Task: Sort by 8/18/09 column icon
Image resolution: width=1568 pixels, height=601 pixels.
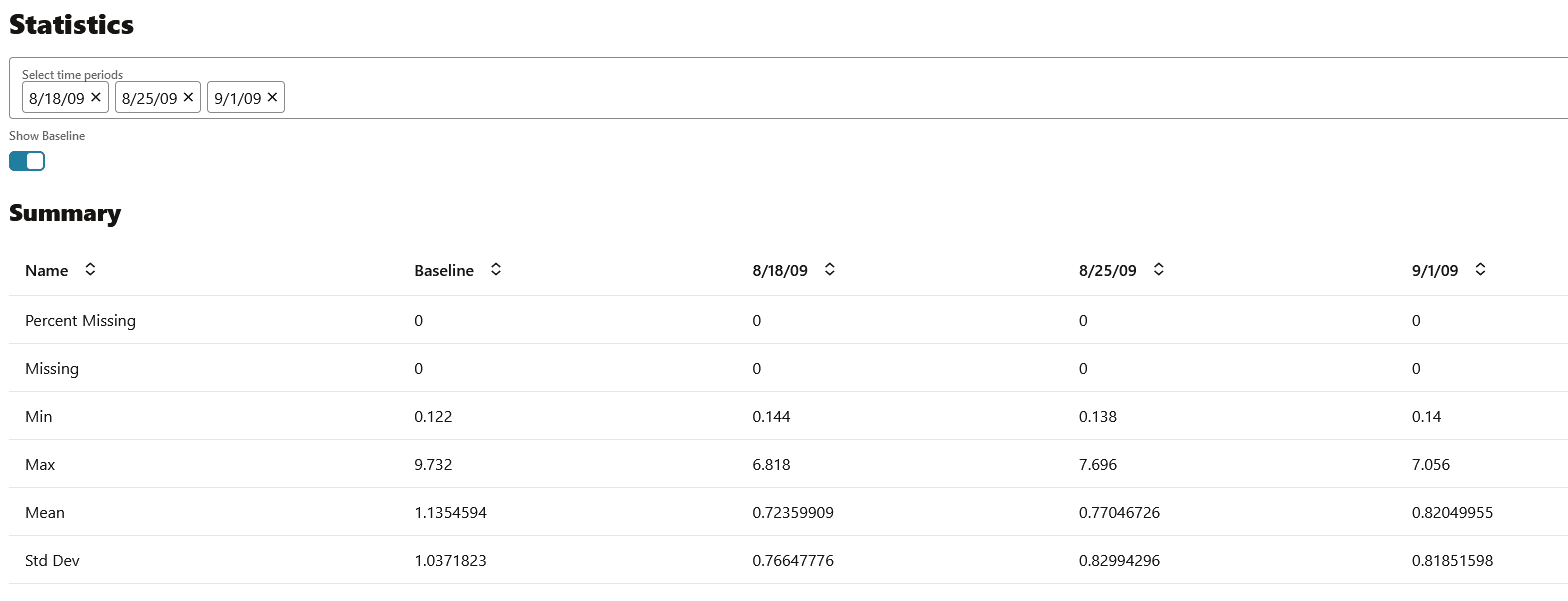Action: coord(829,270)
